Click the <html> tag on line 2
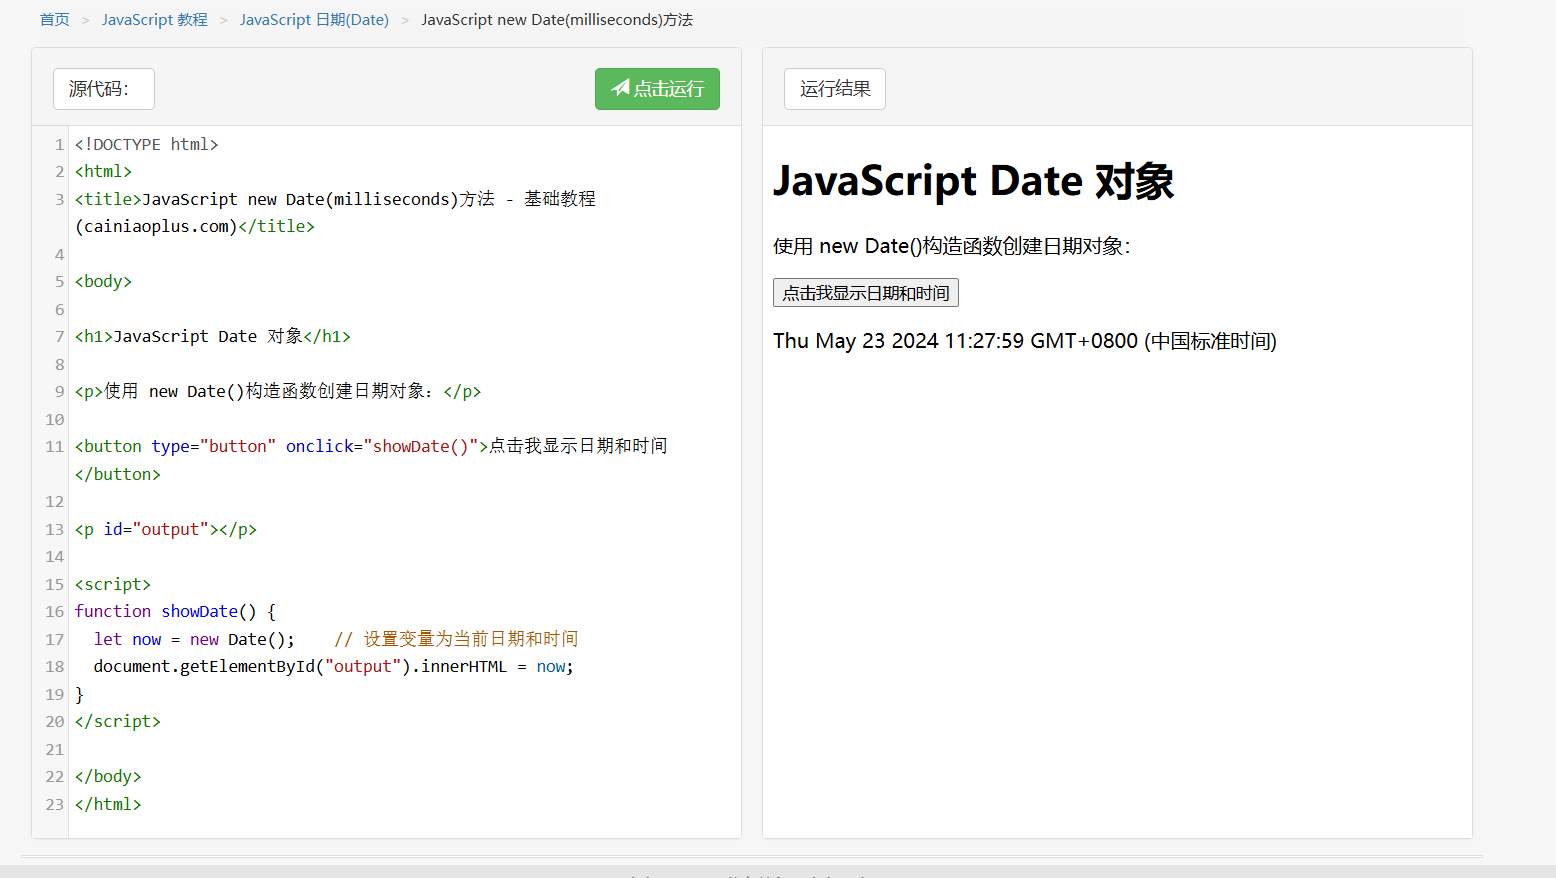 click(103, 171)
